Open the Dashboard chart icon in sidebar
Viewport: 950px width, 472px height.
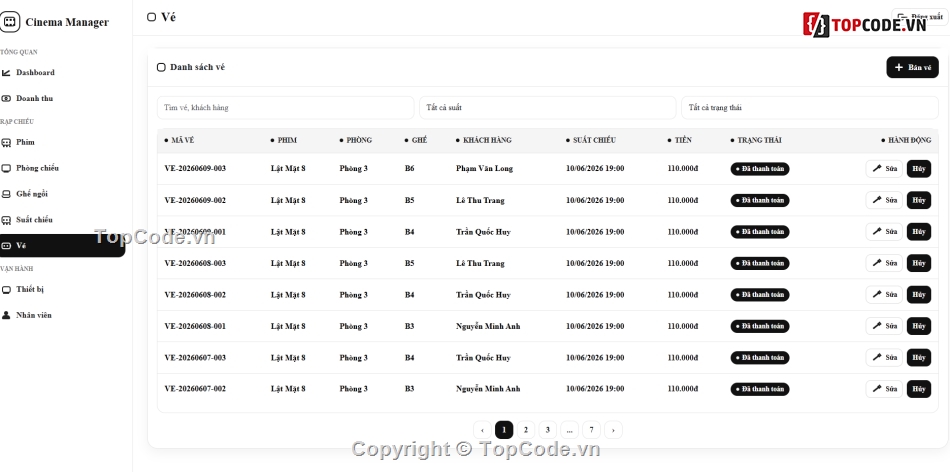(x=6, y=73)
